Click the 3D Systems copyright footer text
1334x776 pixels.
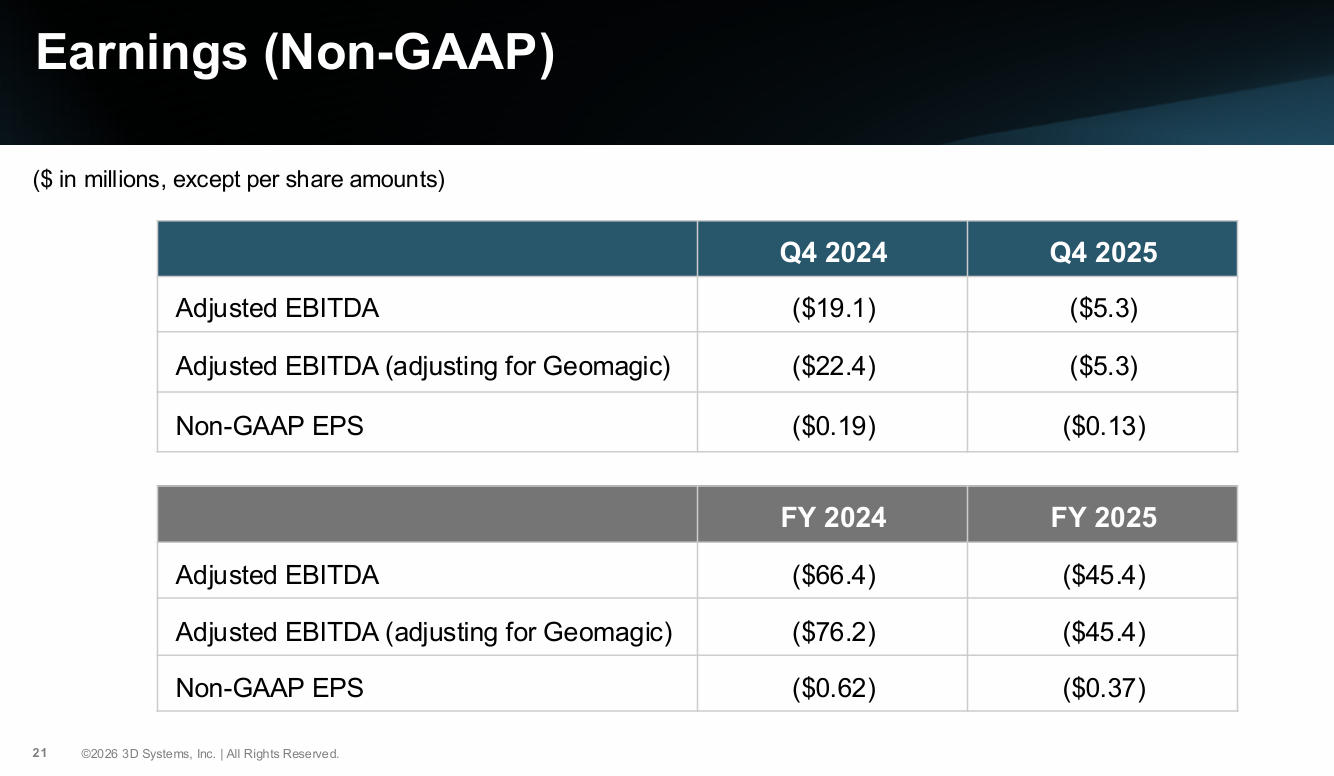(210, 754)
